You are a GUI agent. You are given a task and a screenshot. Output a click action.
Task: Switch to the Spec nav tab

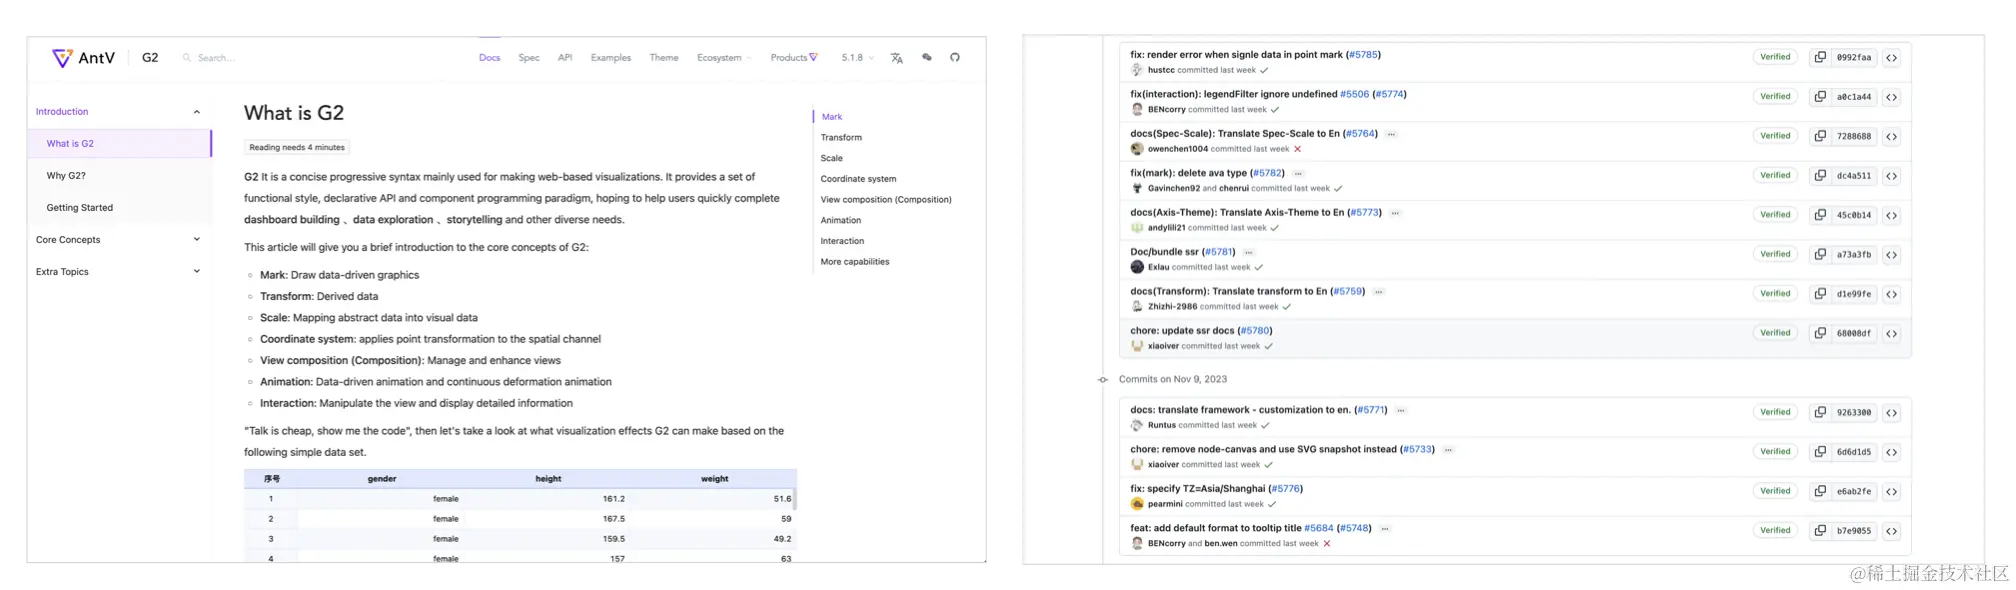pos(529,58)
